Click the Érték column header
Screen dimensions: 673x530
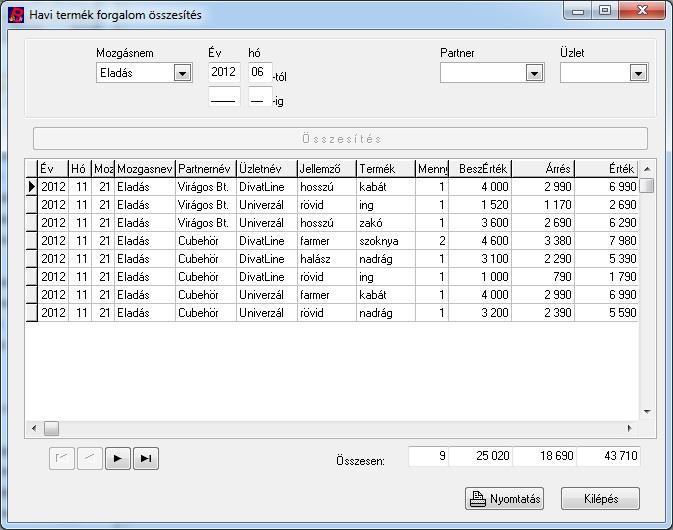(606, 169)
